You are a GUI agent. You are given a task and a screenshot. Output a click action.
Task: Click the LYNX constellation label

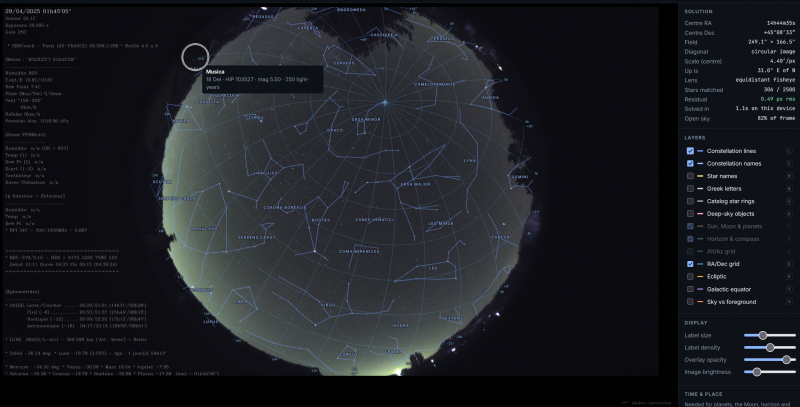point(469,161)
